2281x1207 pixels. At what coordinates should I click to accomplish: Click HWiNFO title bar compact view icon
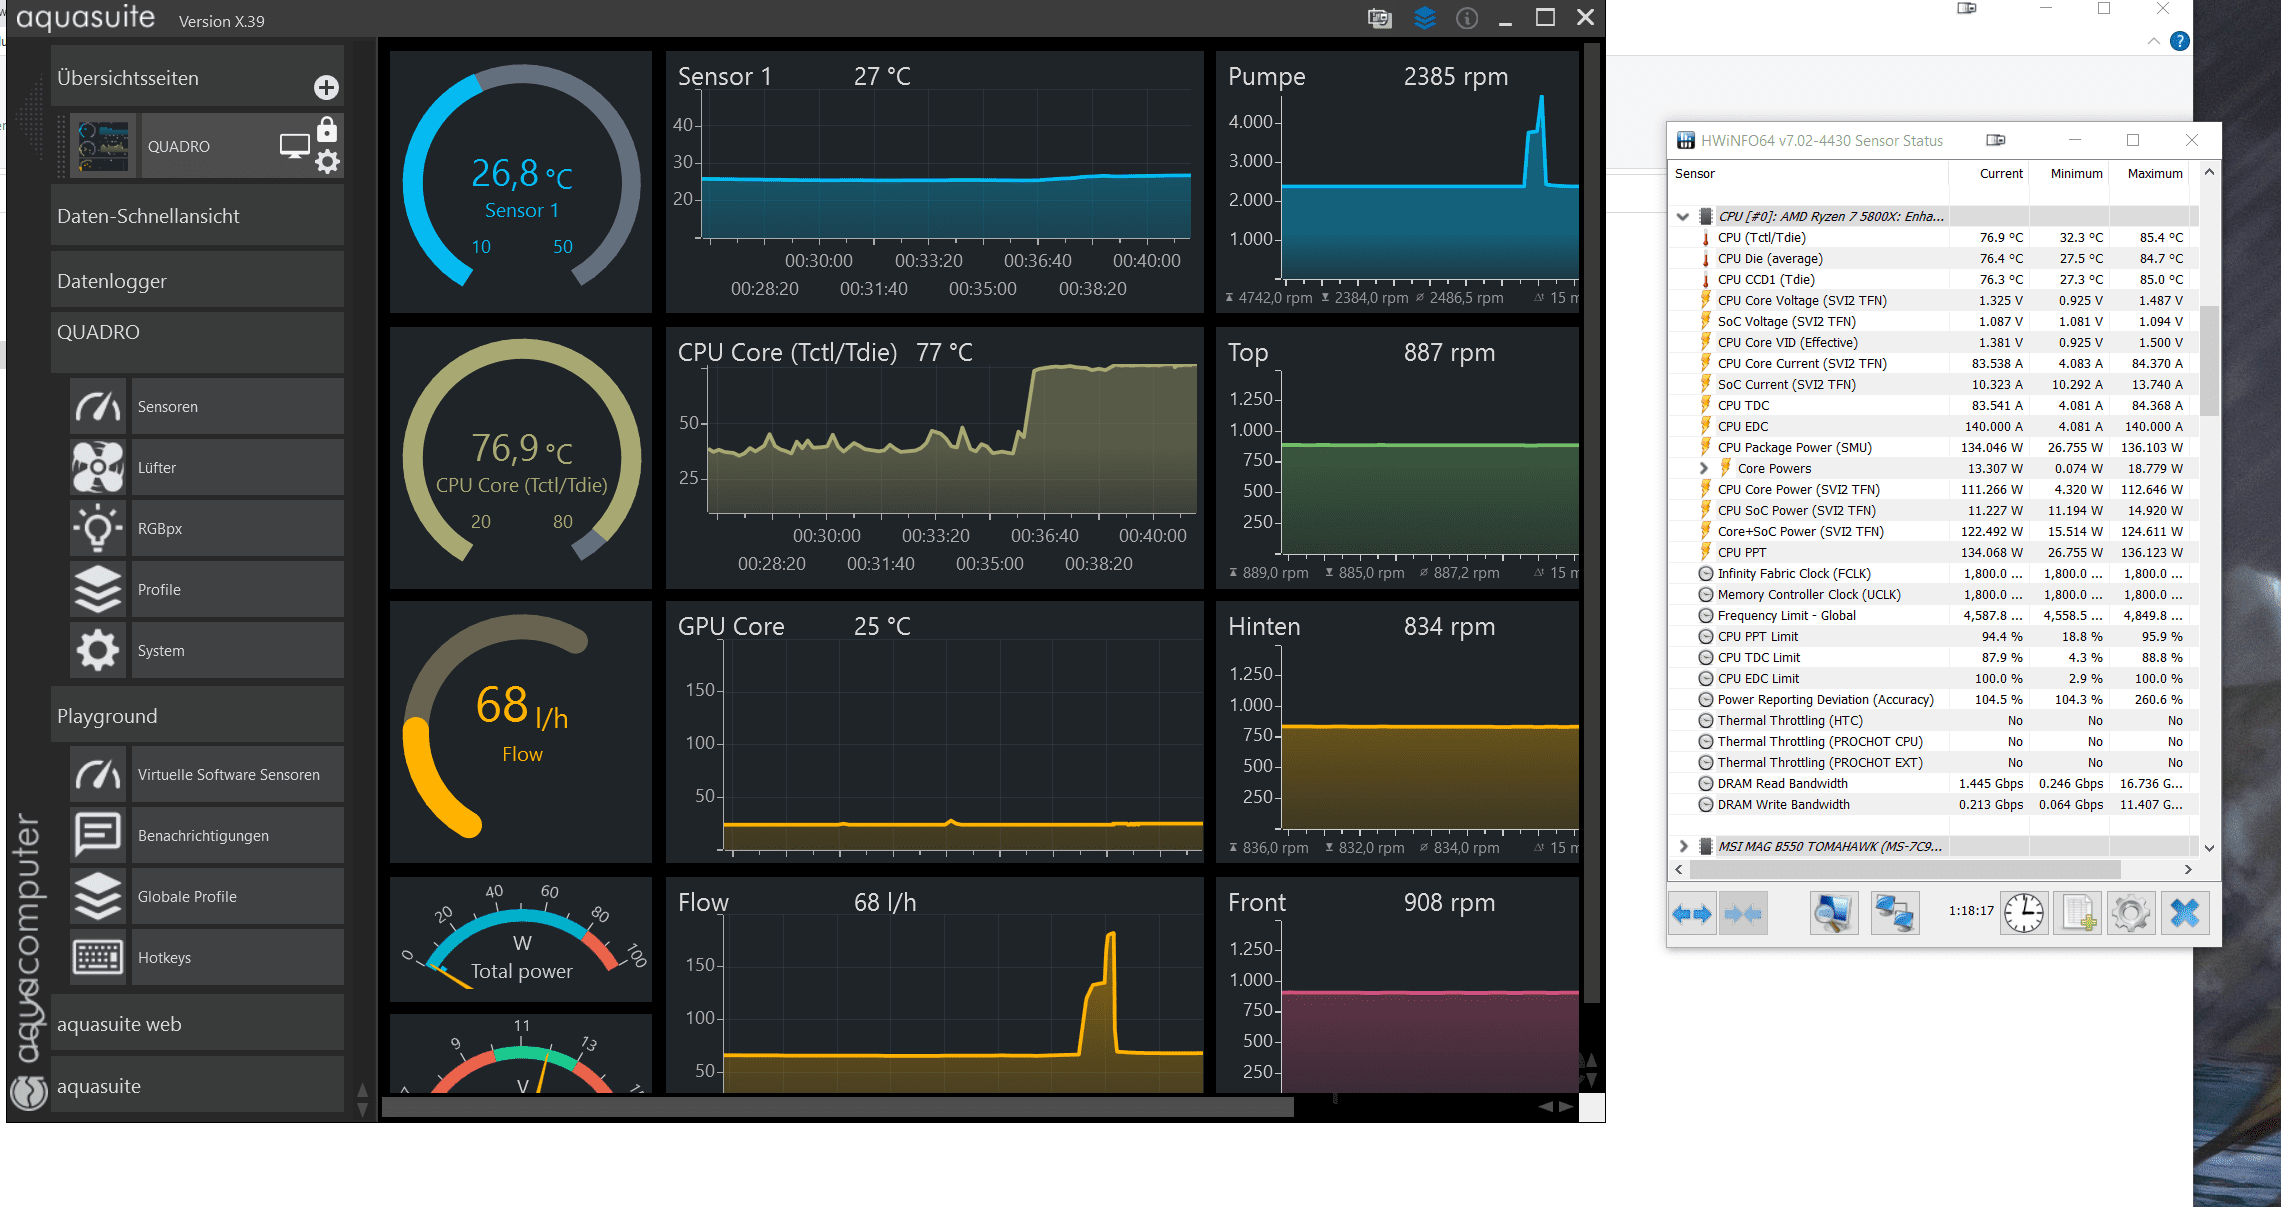pyautogui.click(x=1996, y=141)
